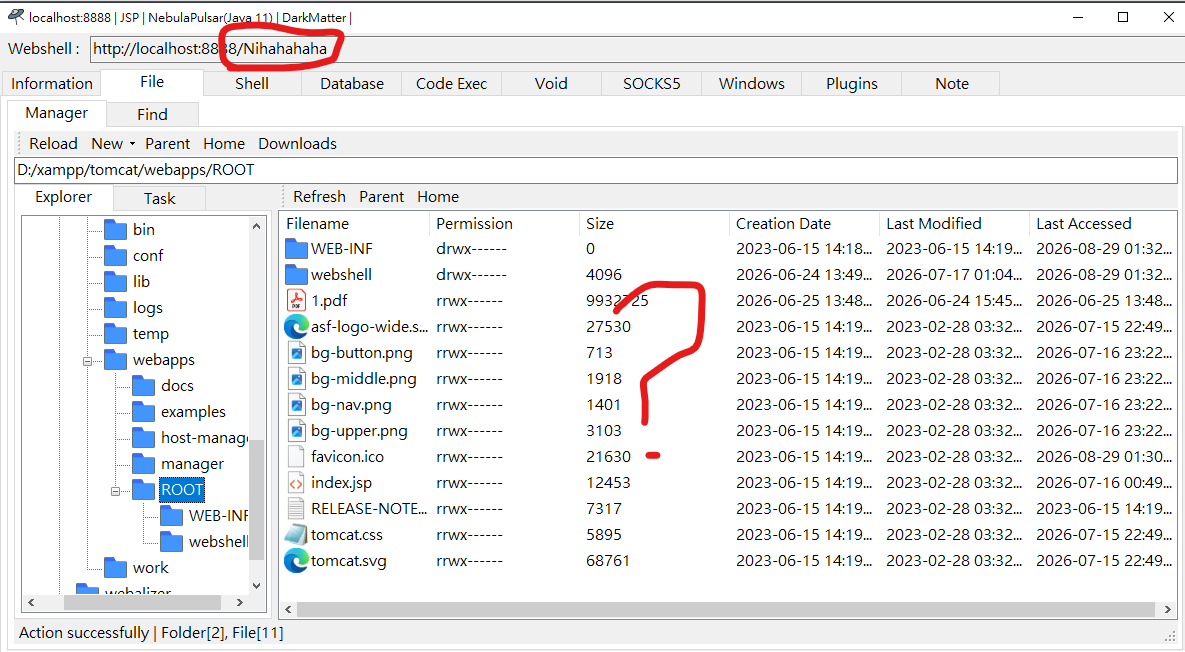Screen dimensions: 1185x652
Task: Click Parent in the top toolbar
Action: click(167, 144)
